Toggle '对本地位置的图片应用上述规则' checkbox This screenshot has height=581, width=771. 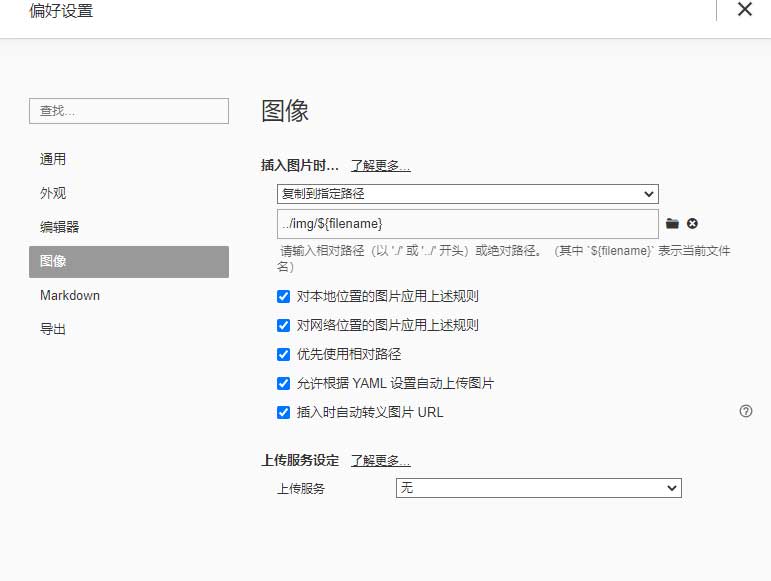click(x=284, y=297)
